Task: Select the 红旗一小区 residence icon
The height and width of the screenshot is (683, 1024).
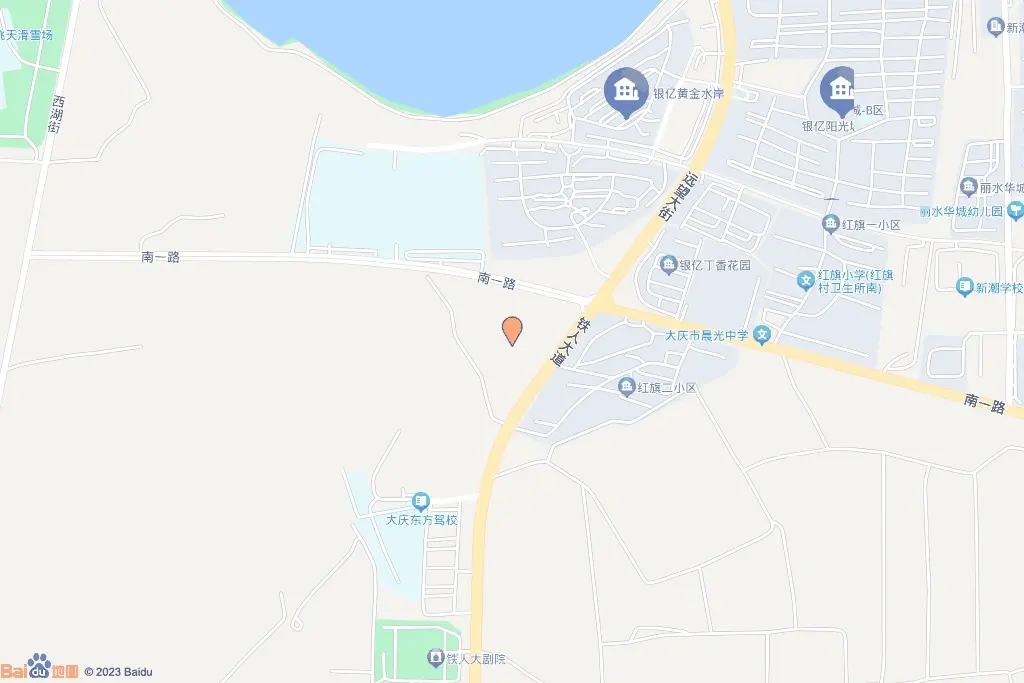Action: 831,224
